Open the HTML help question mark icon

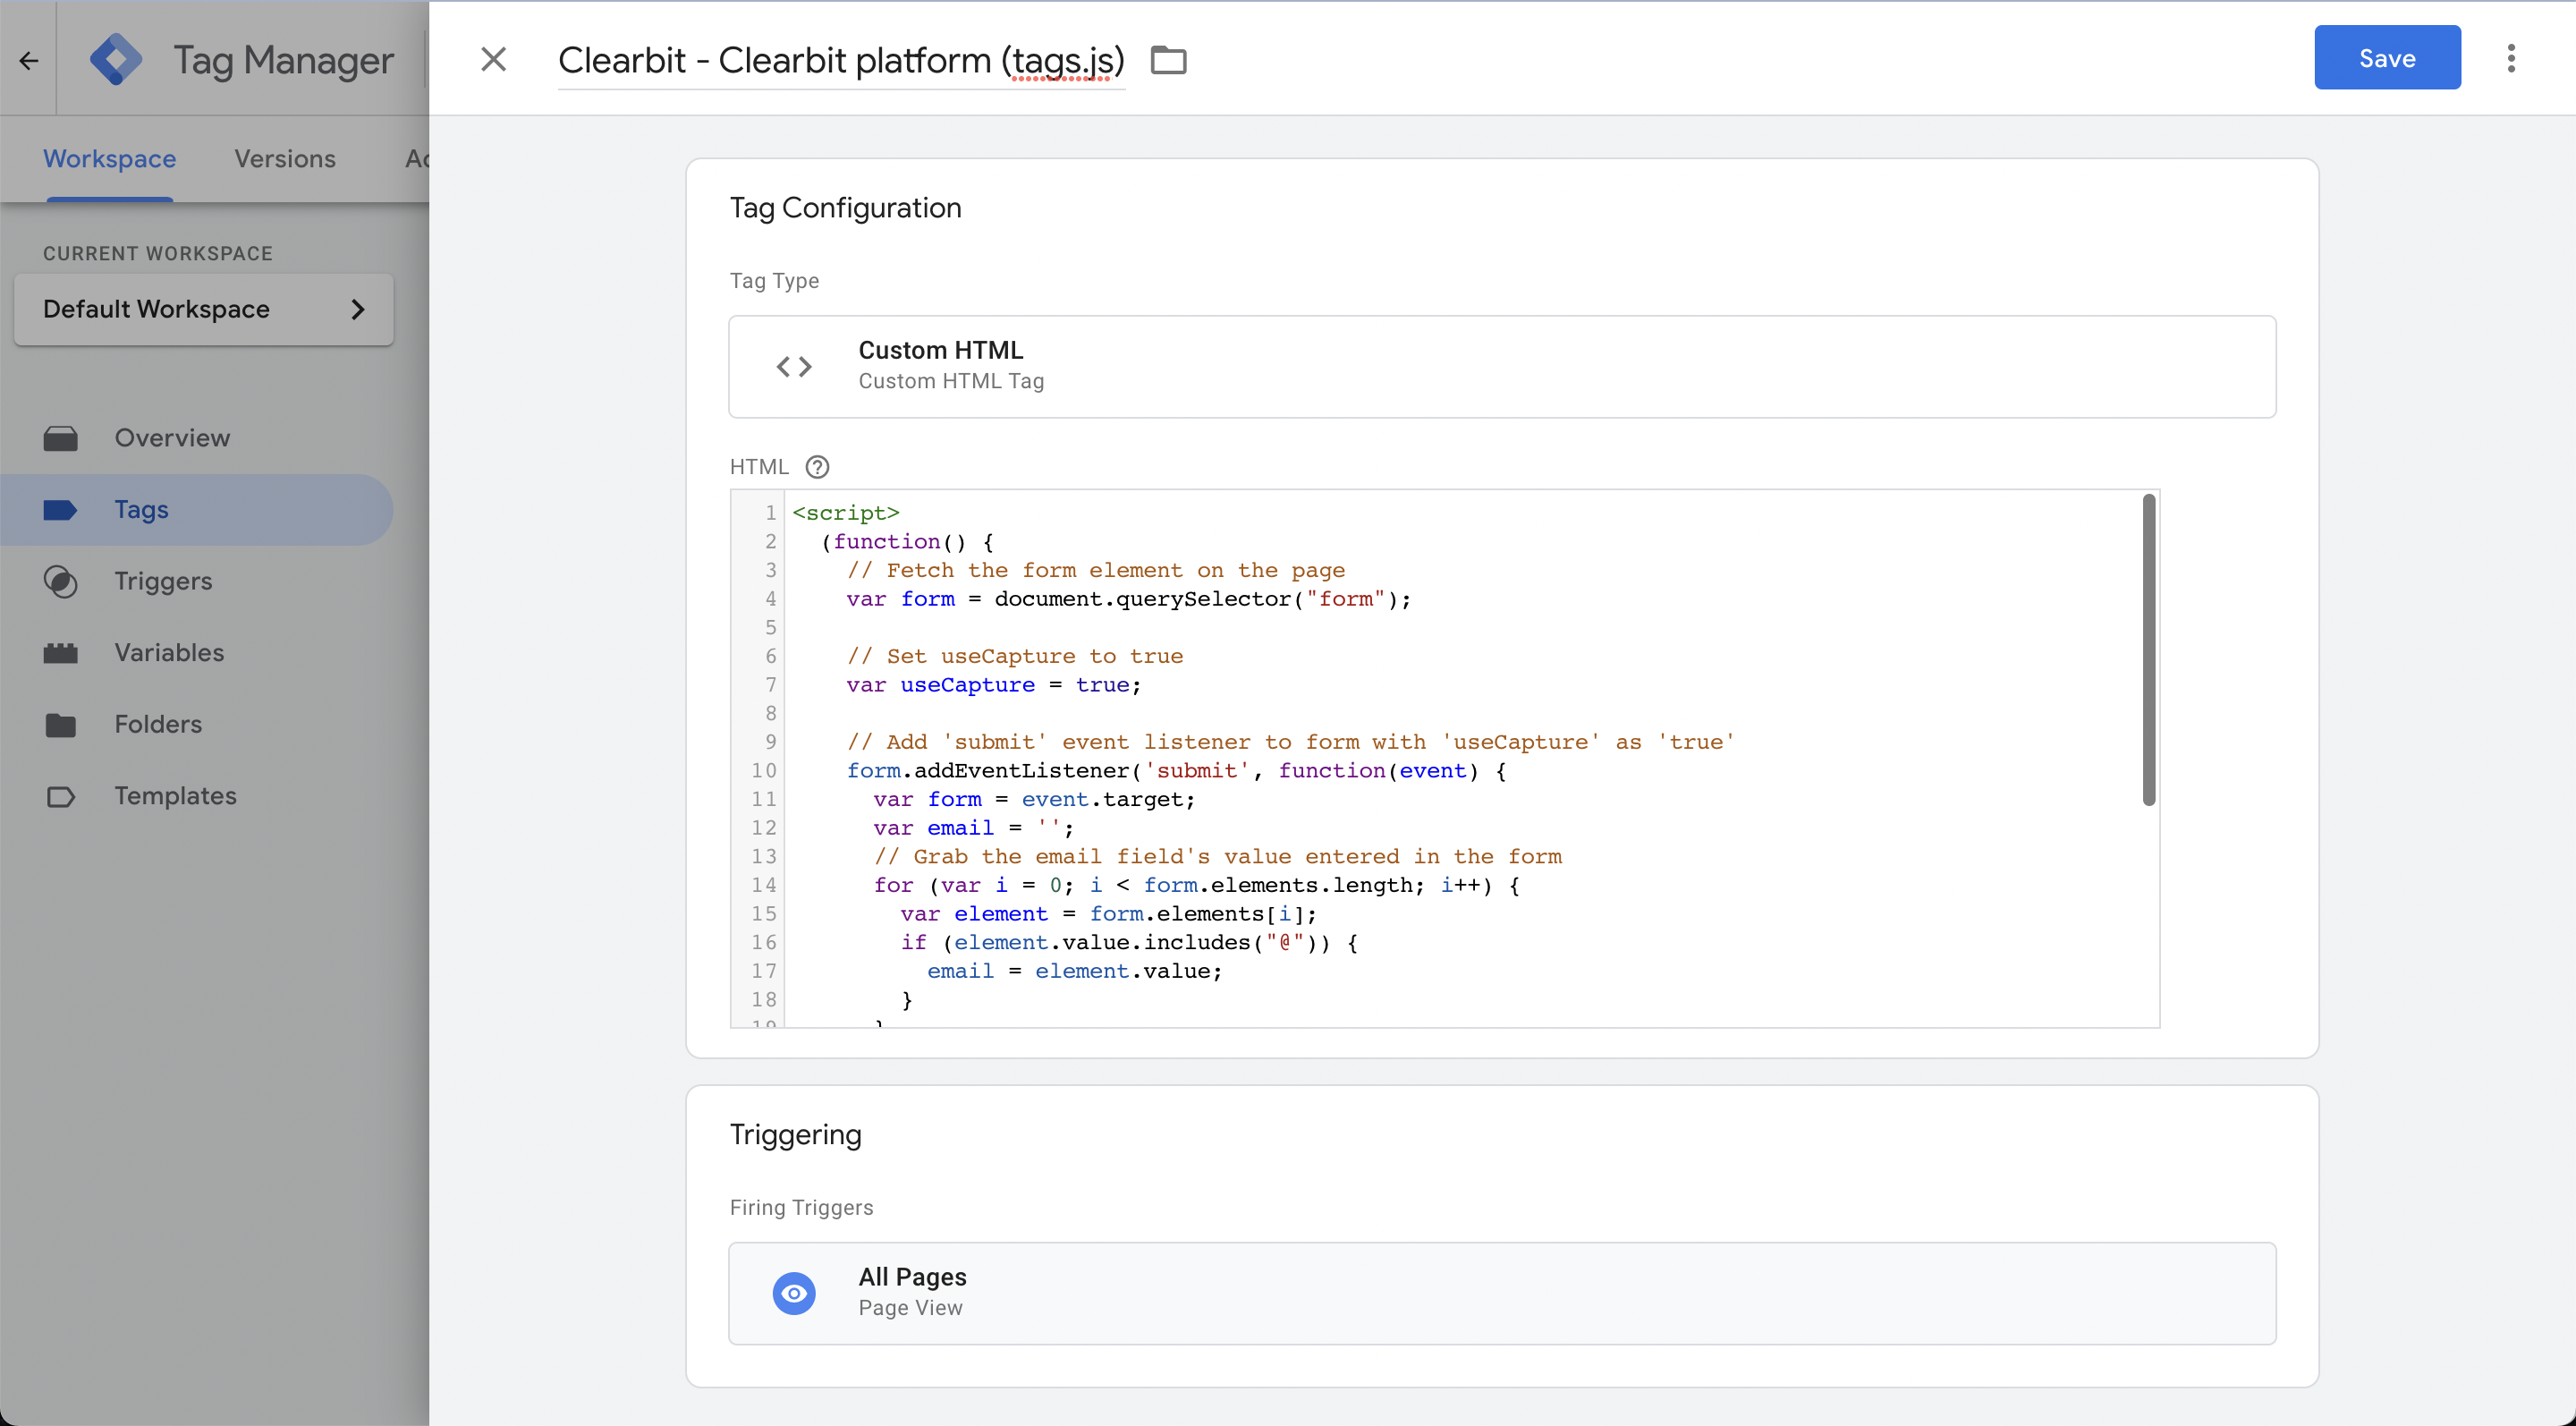click(x=817, y=467)
